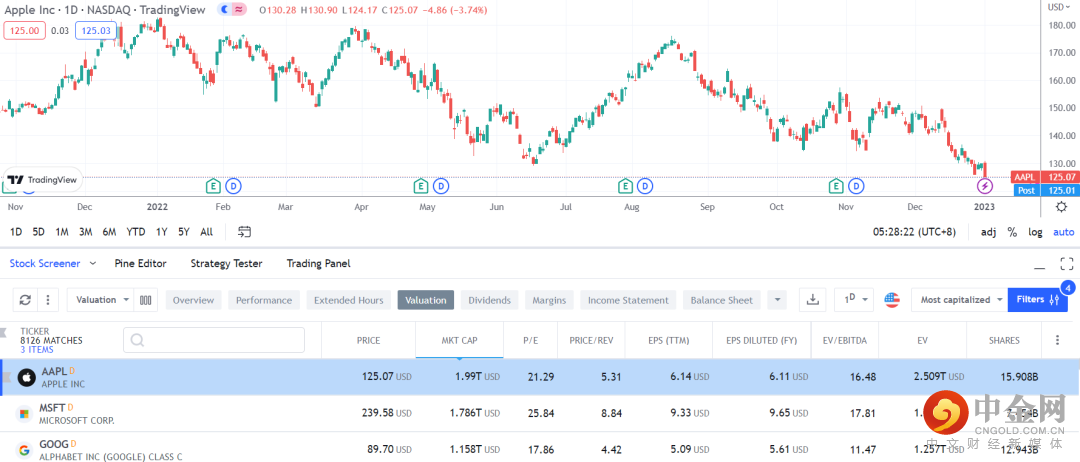Screen dimensions: 1080x462
Task: Open the screener three-dot options menu
Action: point(1058,340)
